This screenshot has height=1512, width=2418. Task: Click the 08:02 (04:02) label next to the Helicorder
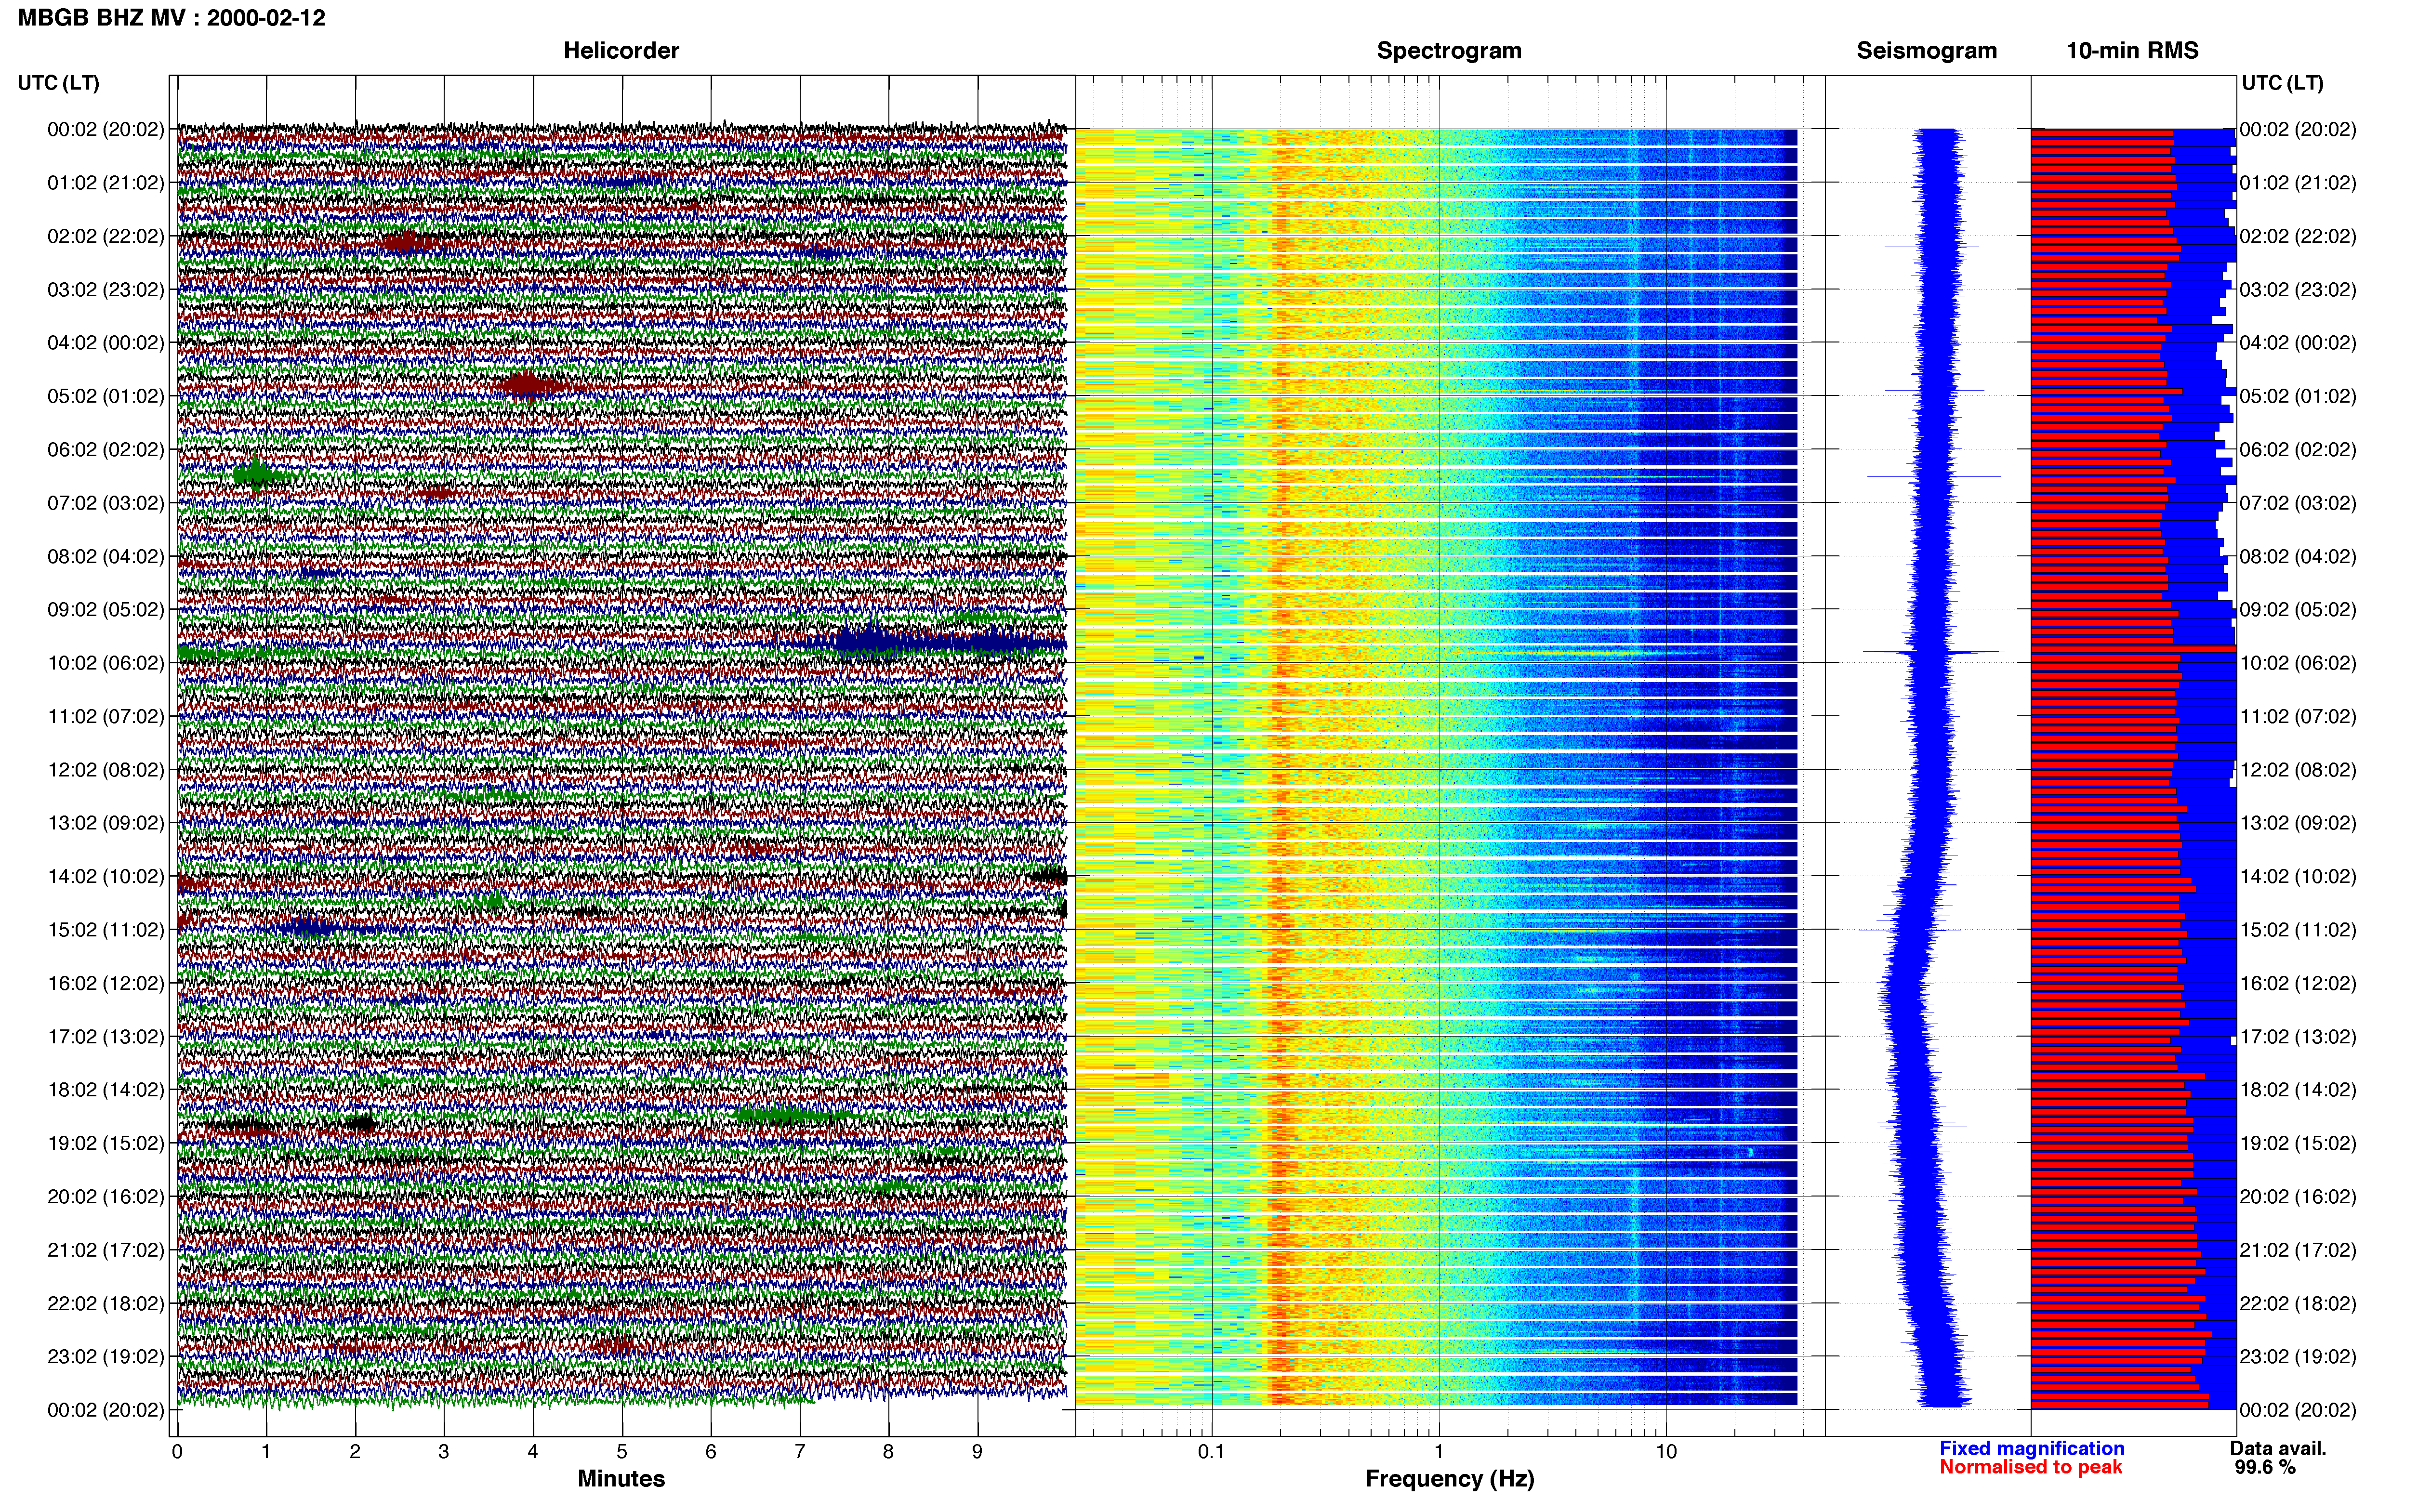click(106, 556)
